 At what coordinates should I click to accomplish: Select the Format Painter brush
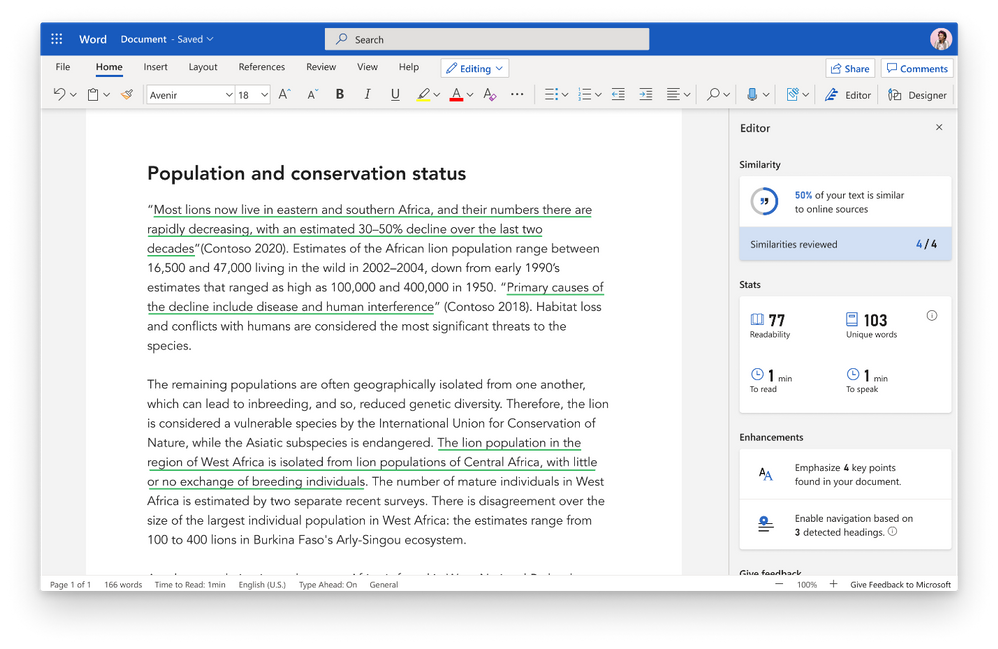127,94
